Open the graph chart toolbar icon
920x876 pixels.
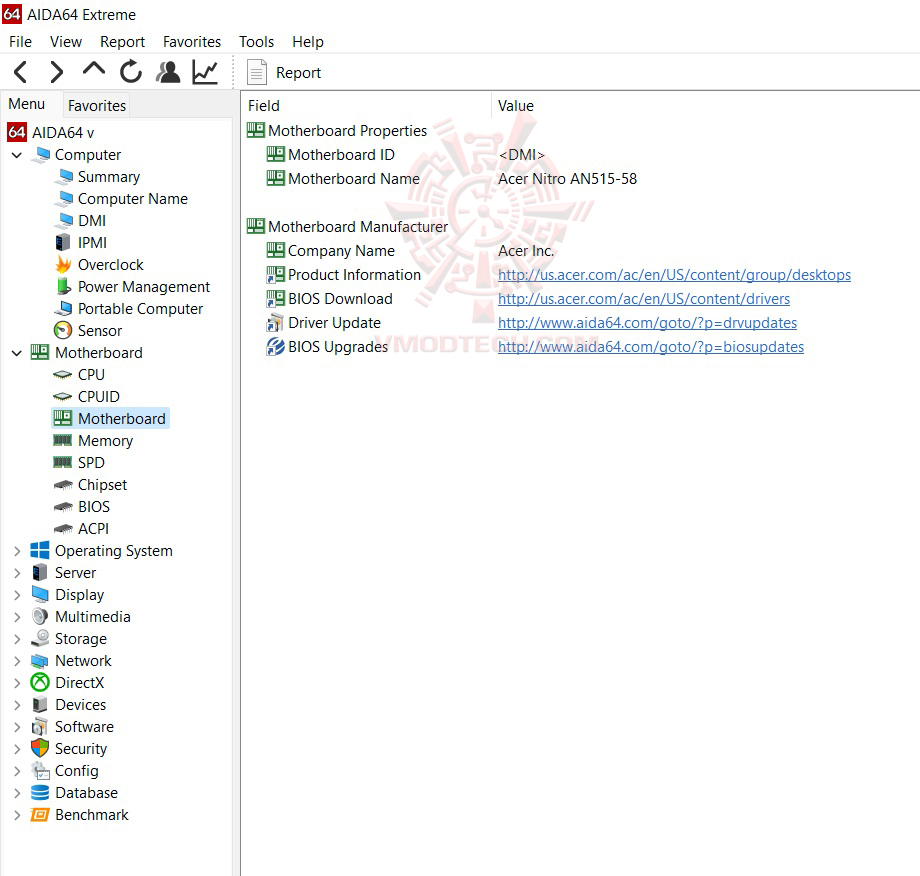point(205,72)
